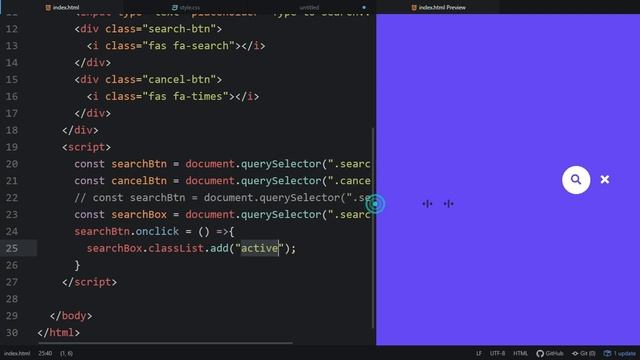Click line number 12 in gutter
Screen dimensions: 640x360
pyautogui.click(x=12, y=29)
